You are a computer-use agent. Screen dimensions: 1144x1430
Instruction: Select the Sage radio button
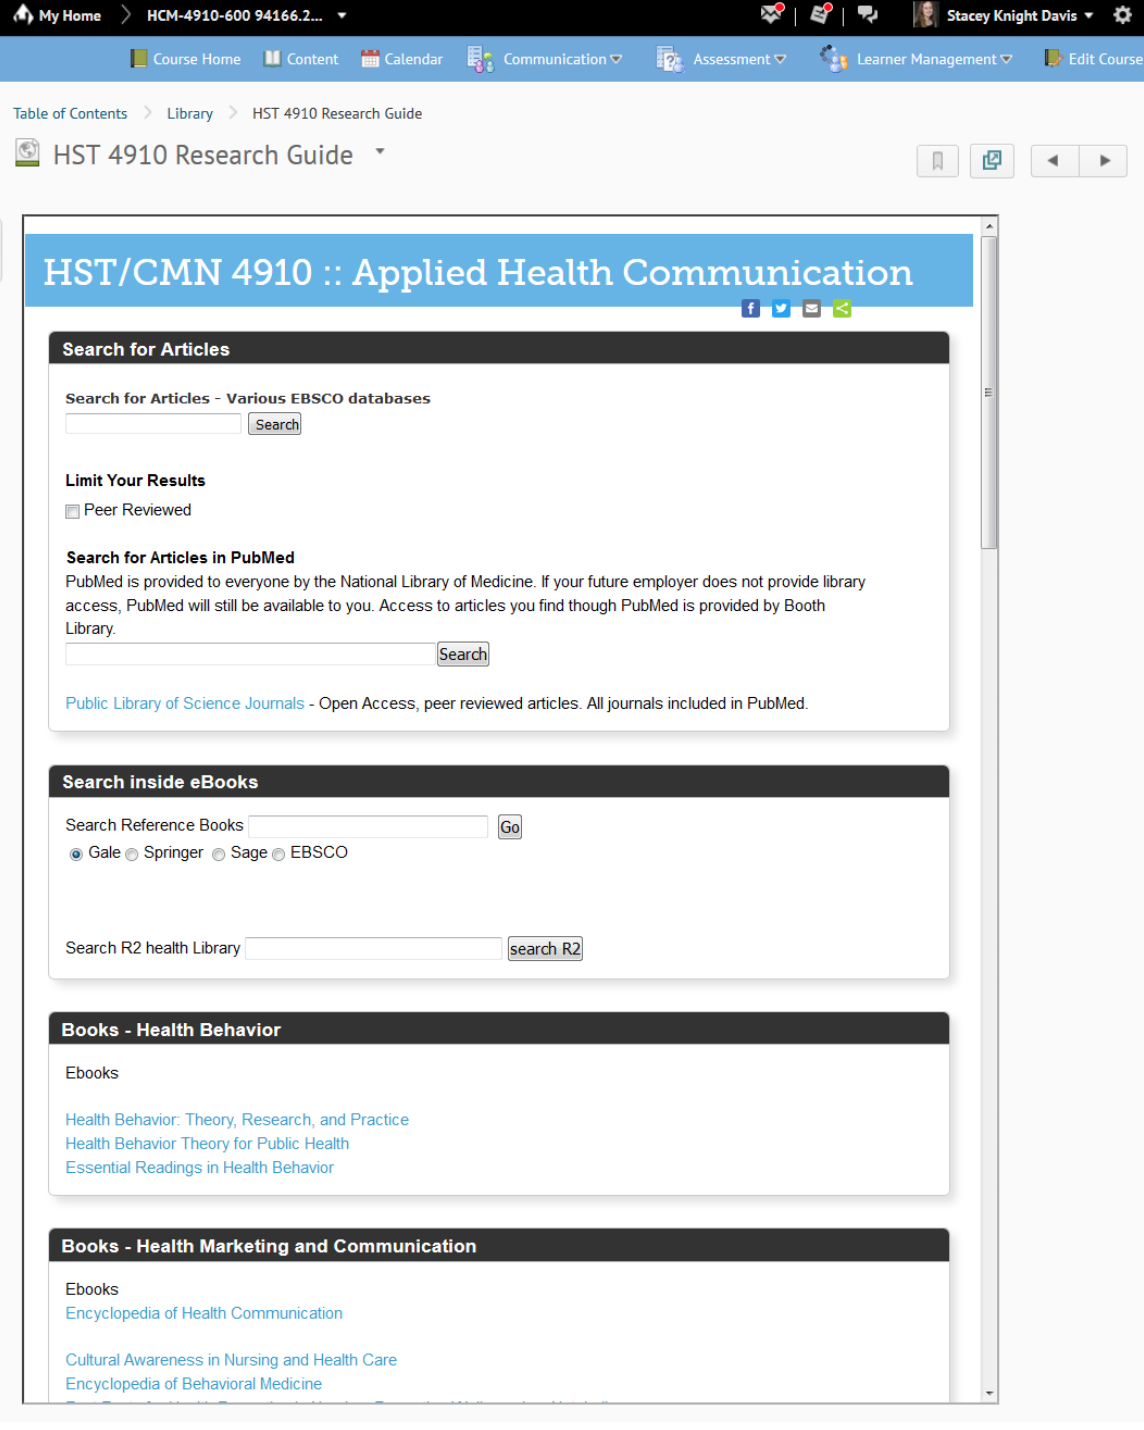click(218, 854)
